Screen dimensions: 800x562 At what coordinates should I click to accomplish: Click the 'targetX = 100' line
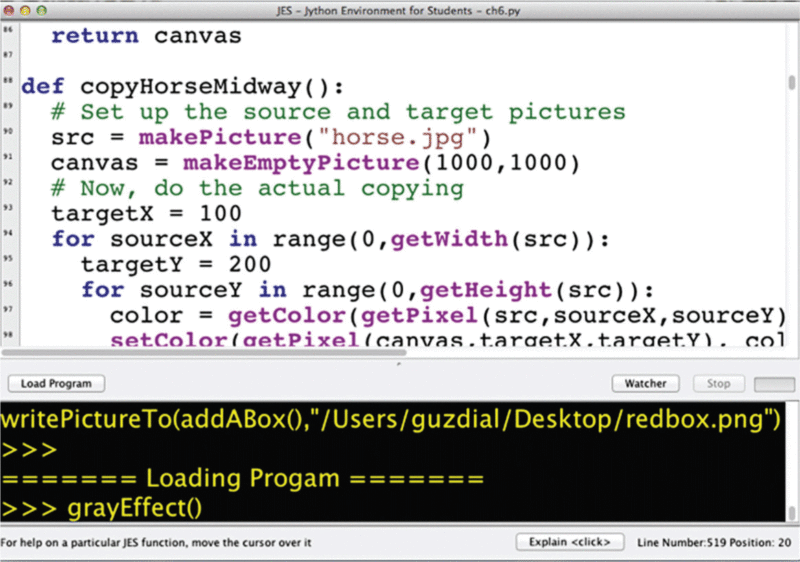point(146,214)
